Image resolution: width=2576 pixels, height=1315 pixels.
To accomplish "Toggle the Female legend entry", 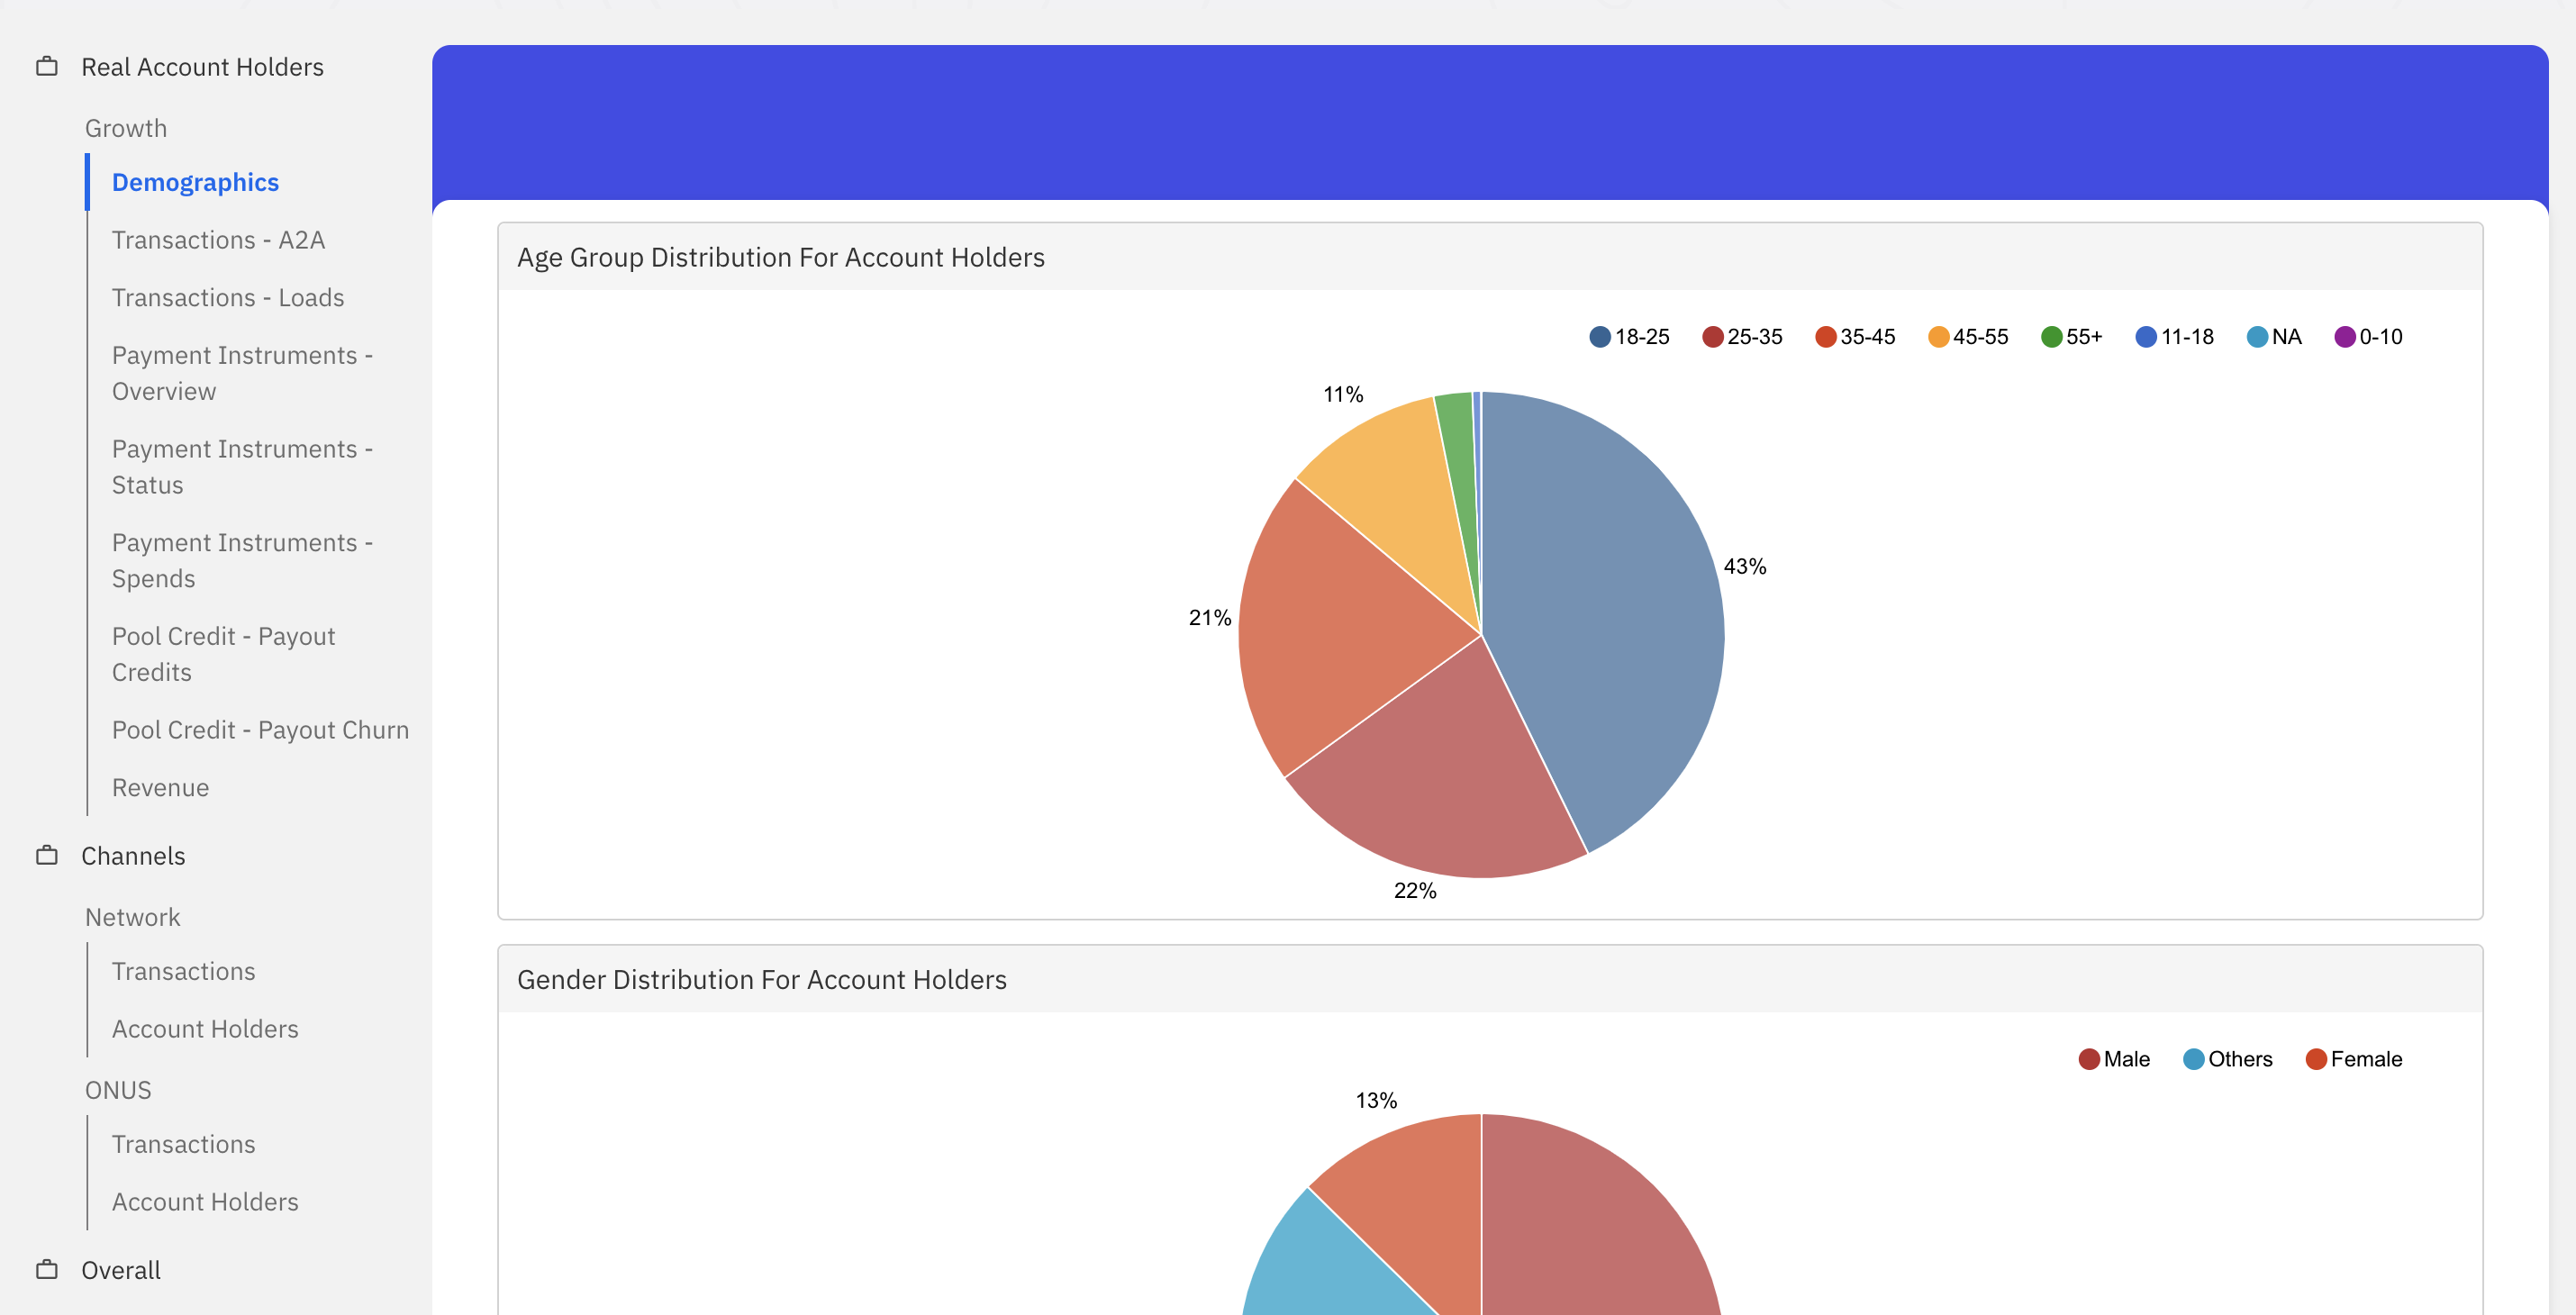I will tap(2354, 1059).
